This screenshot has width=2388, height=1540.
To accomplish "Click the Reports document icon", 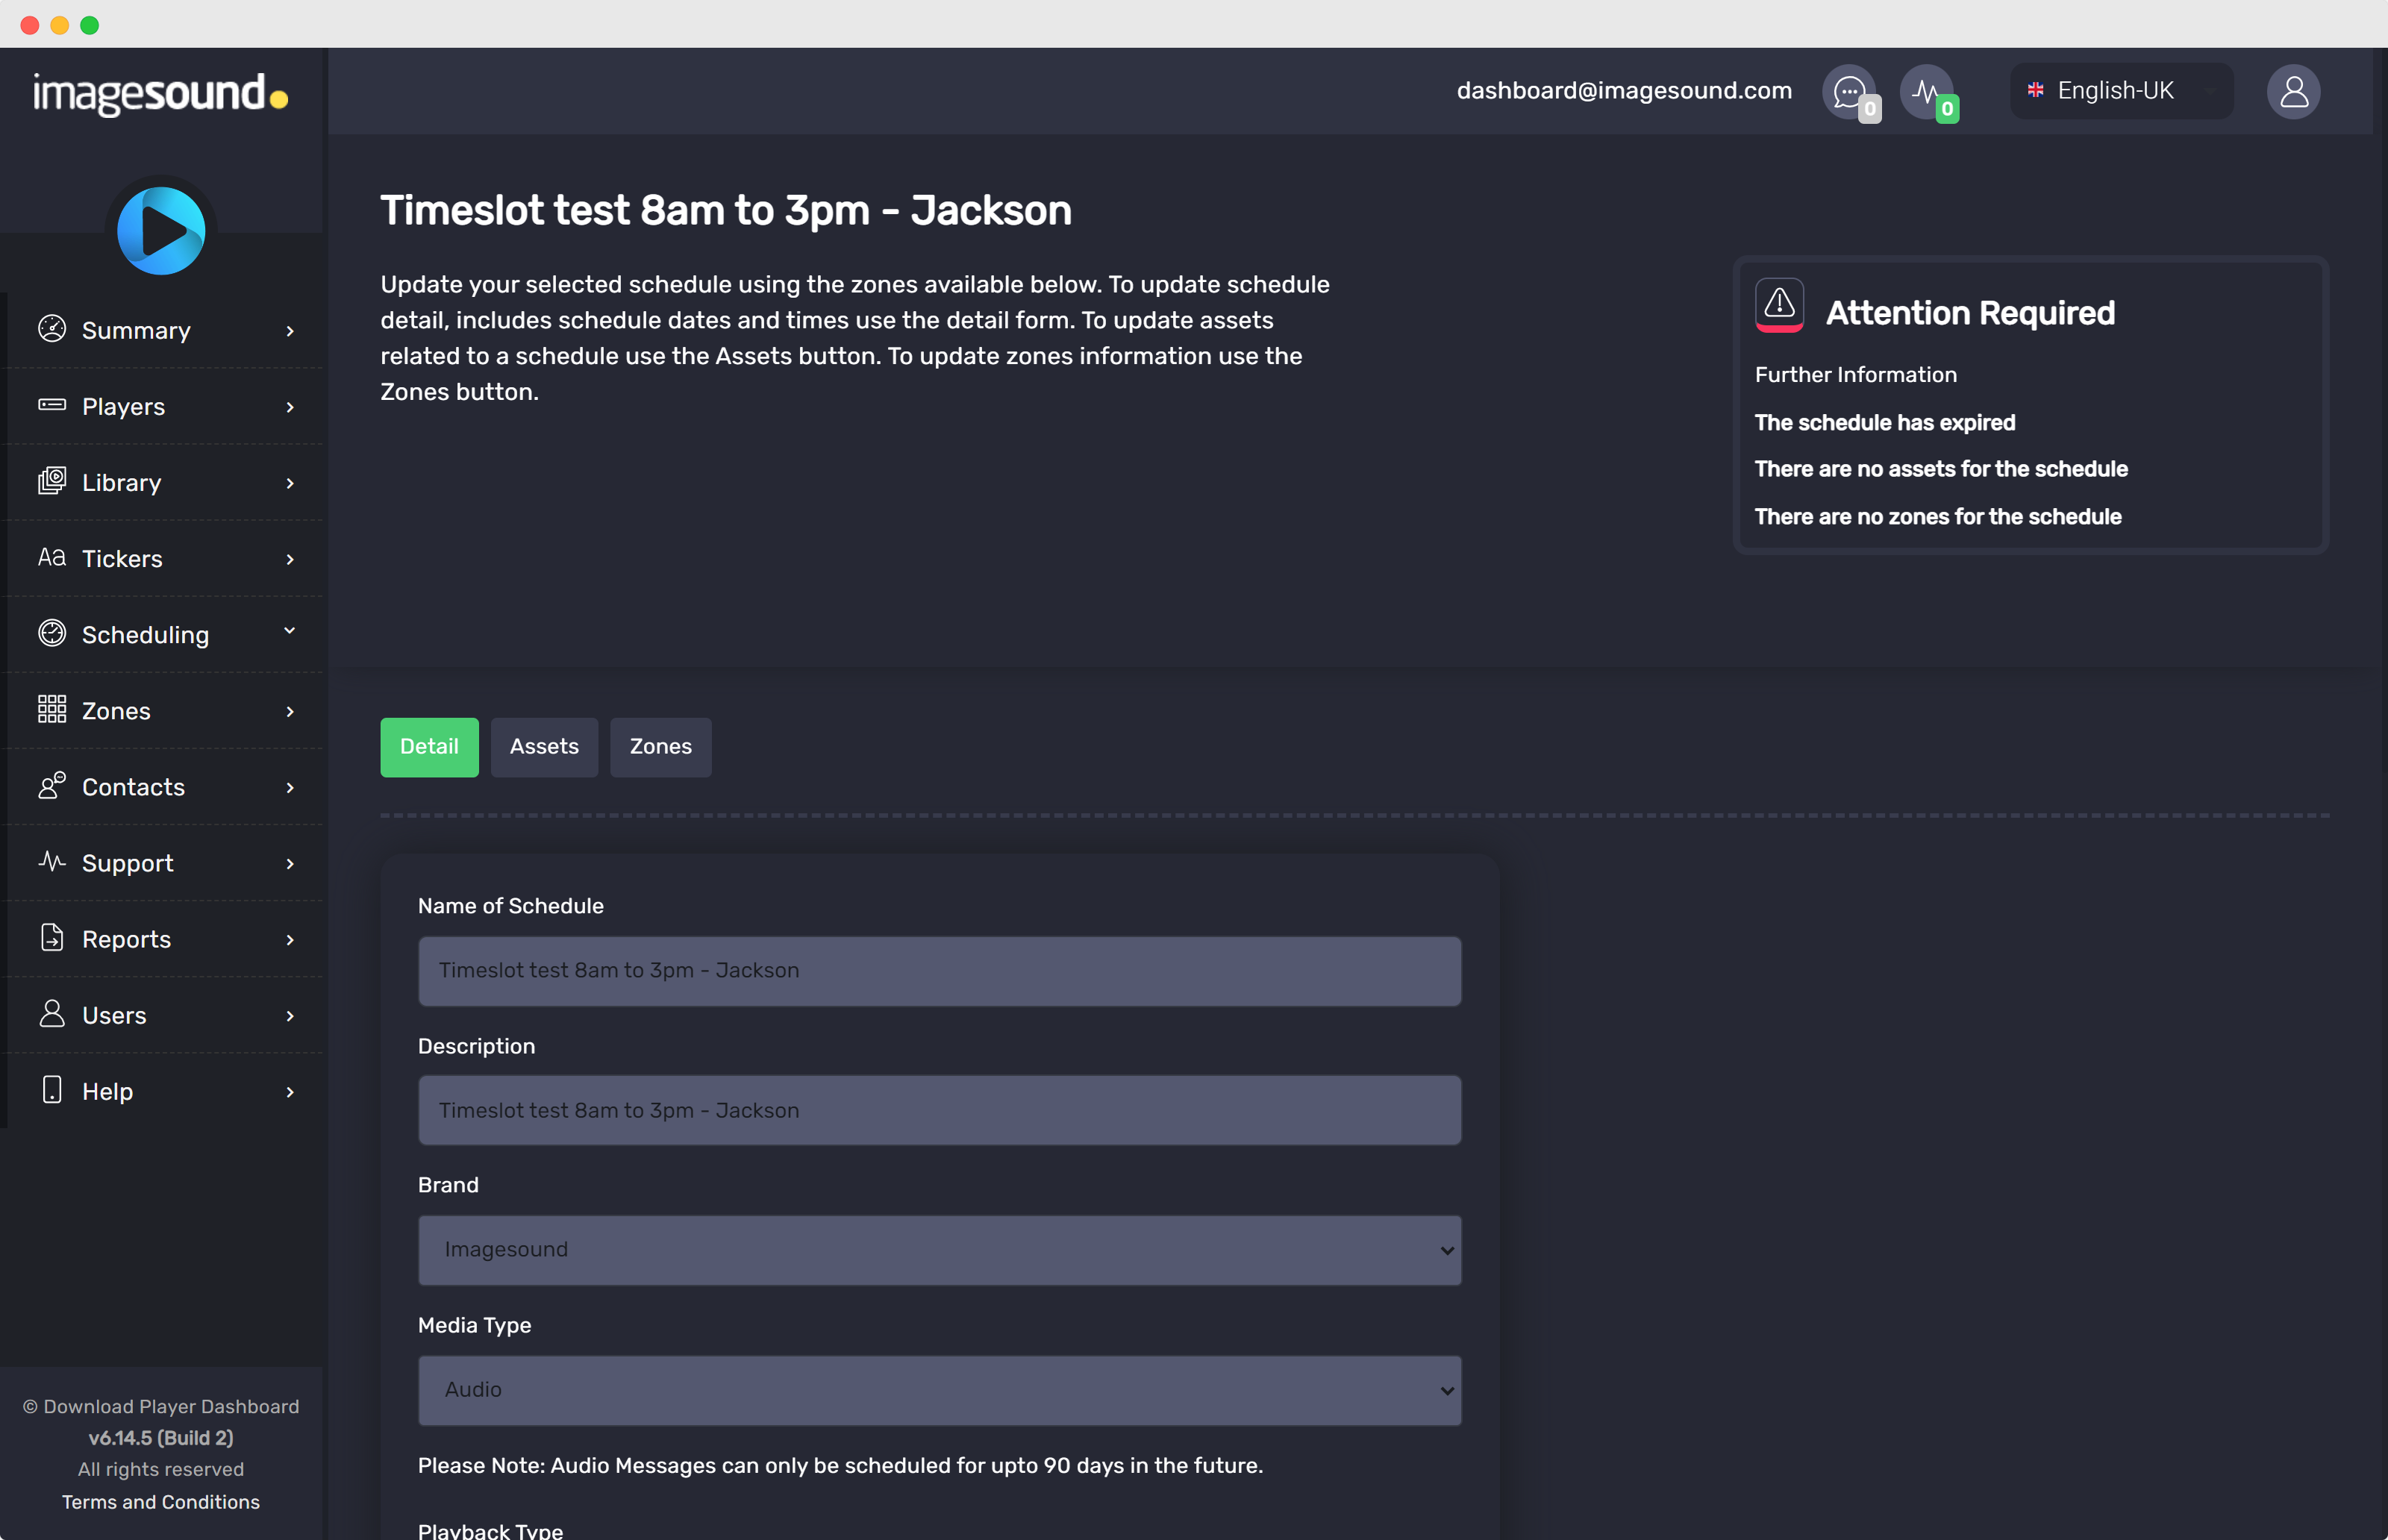I will click(52, 937).
